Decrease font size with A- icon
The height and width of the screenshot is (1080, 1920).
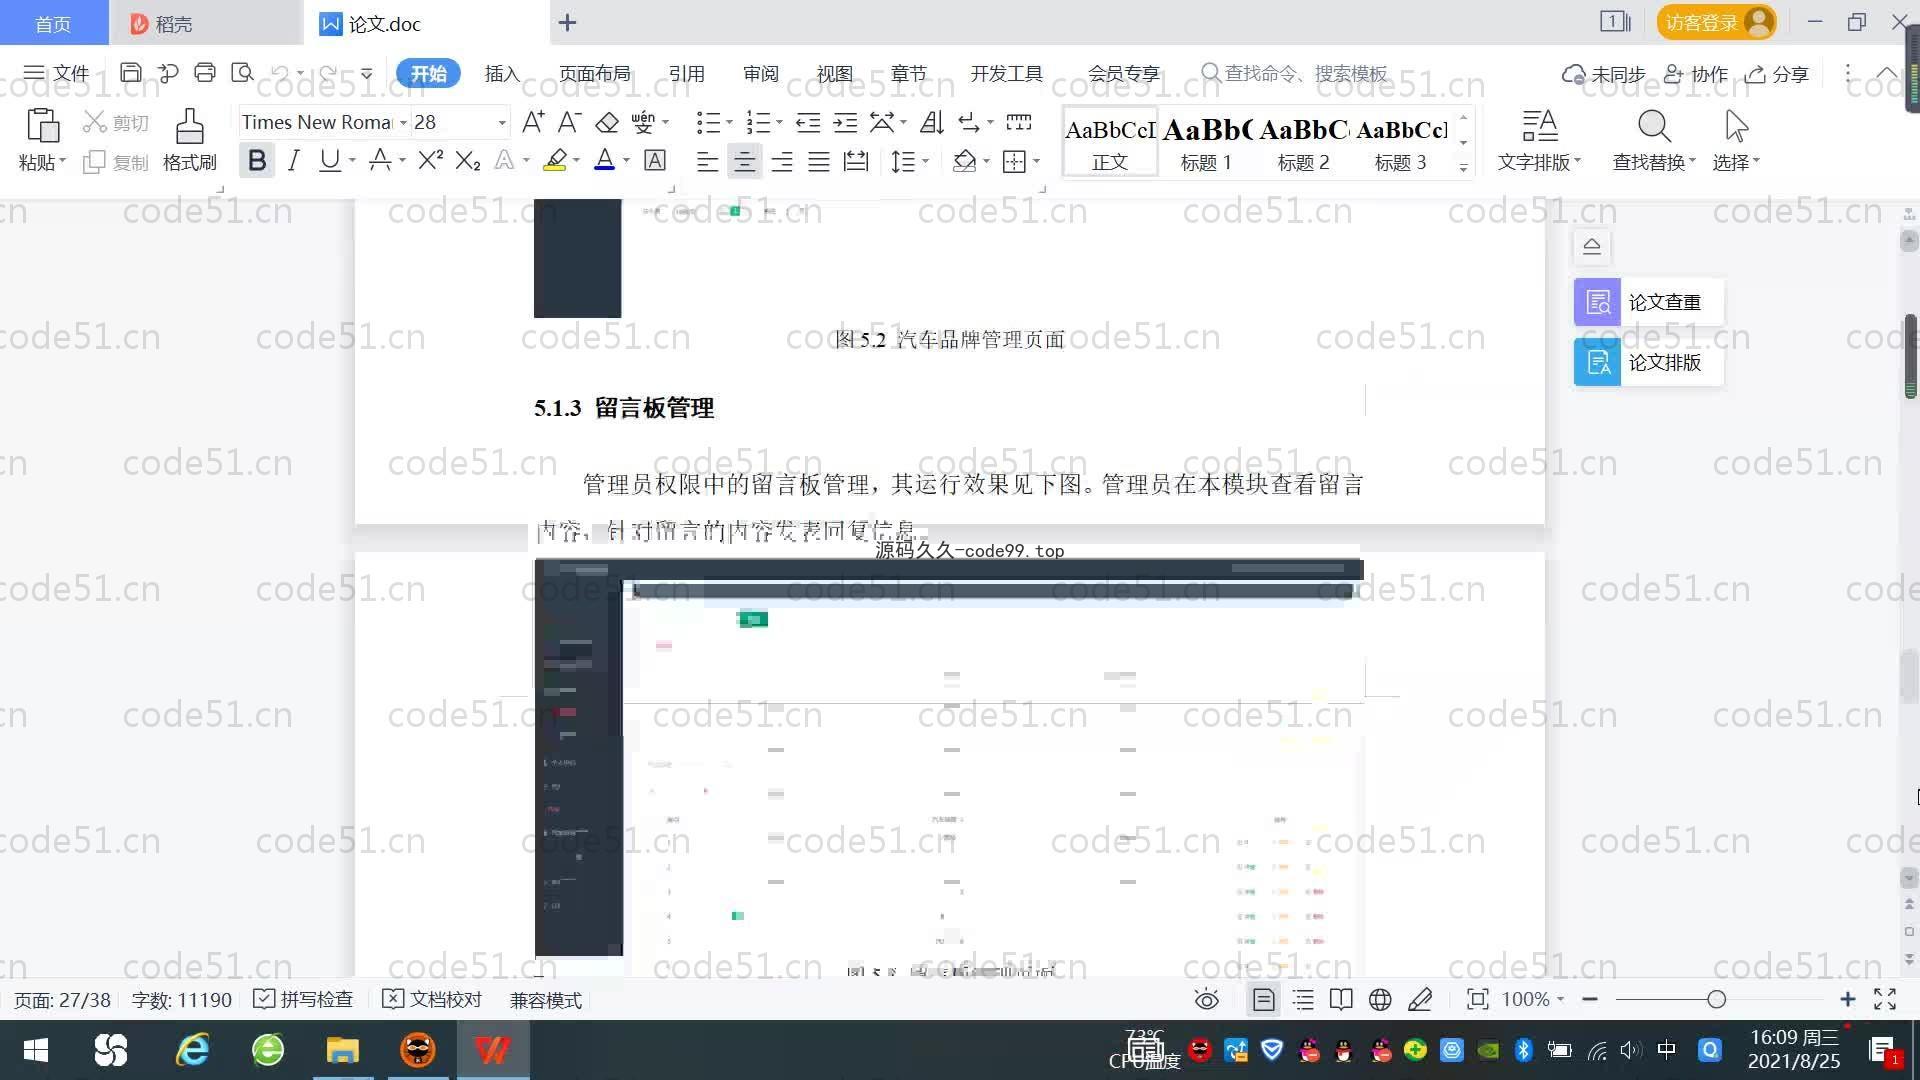click(x=569, y=122)
